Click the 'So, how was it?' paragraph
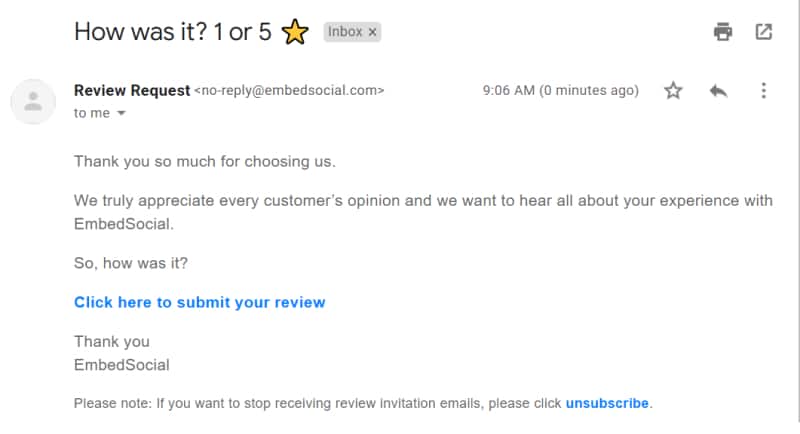The width and height of the screenshot is (800, 434). pos(131,263)
